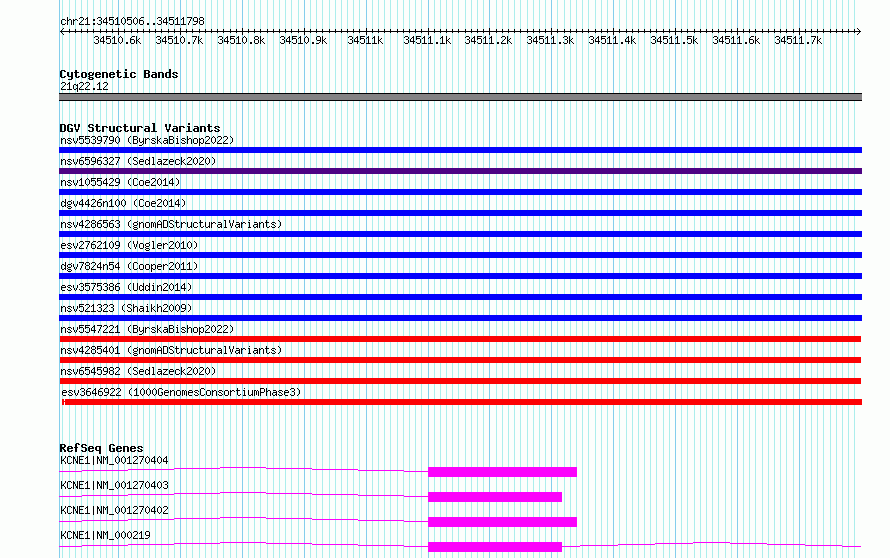This screenshot has height=558, width=890.
Task: Click ruler position 34510.9k
Action: pos(303,40)
